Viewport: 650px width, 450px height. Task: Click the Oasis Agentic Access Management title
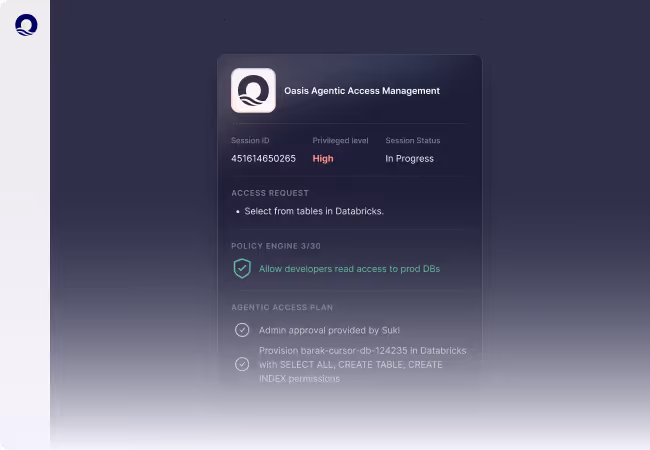(362, 91)
